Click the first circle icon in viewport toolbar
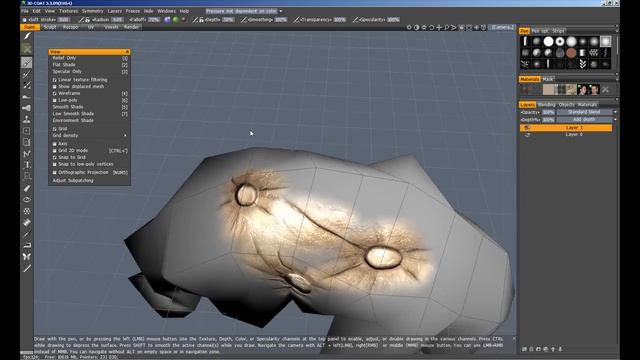 click(409, 27)
